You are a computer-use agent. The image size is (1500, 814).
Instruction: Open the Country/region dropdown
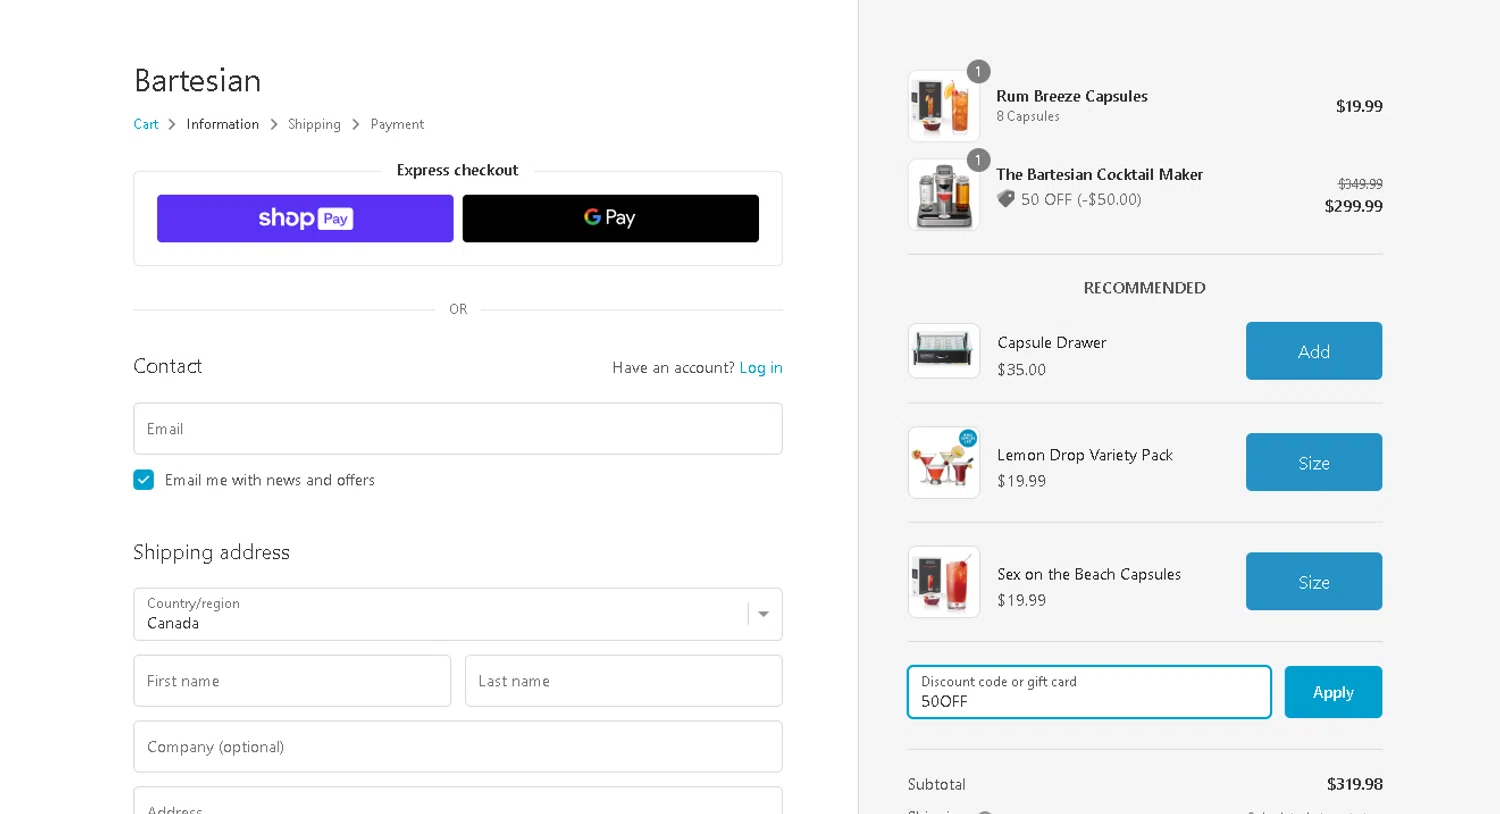coord(458,614)
